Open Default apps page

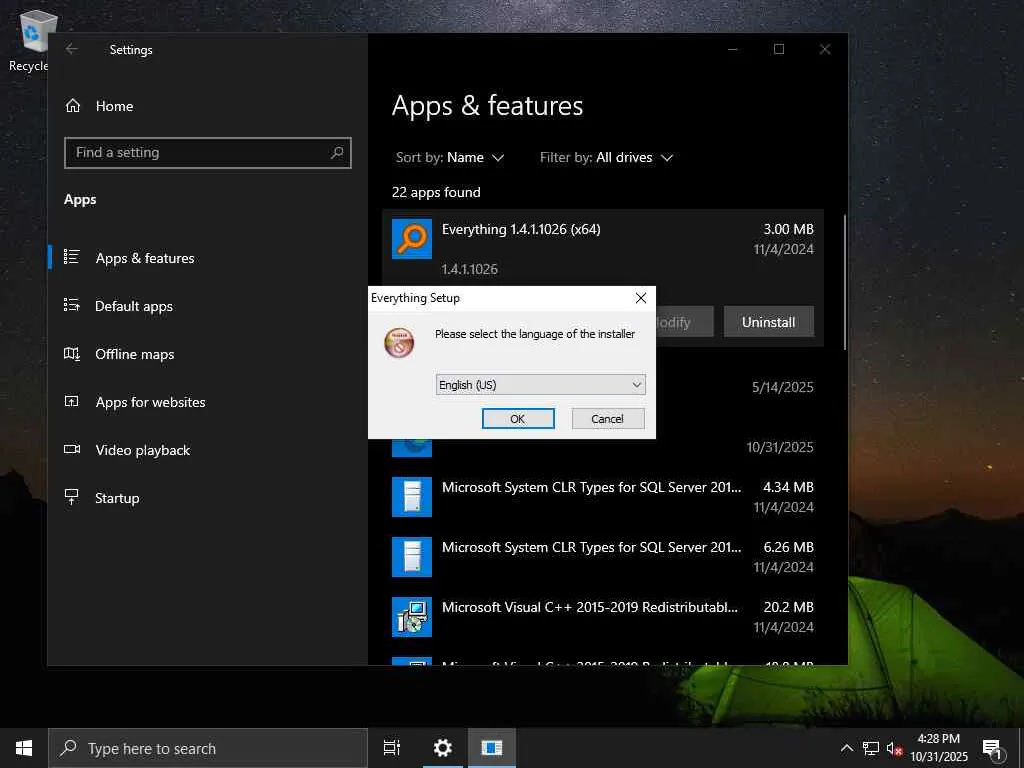coord(134,306)
